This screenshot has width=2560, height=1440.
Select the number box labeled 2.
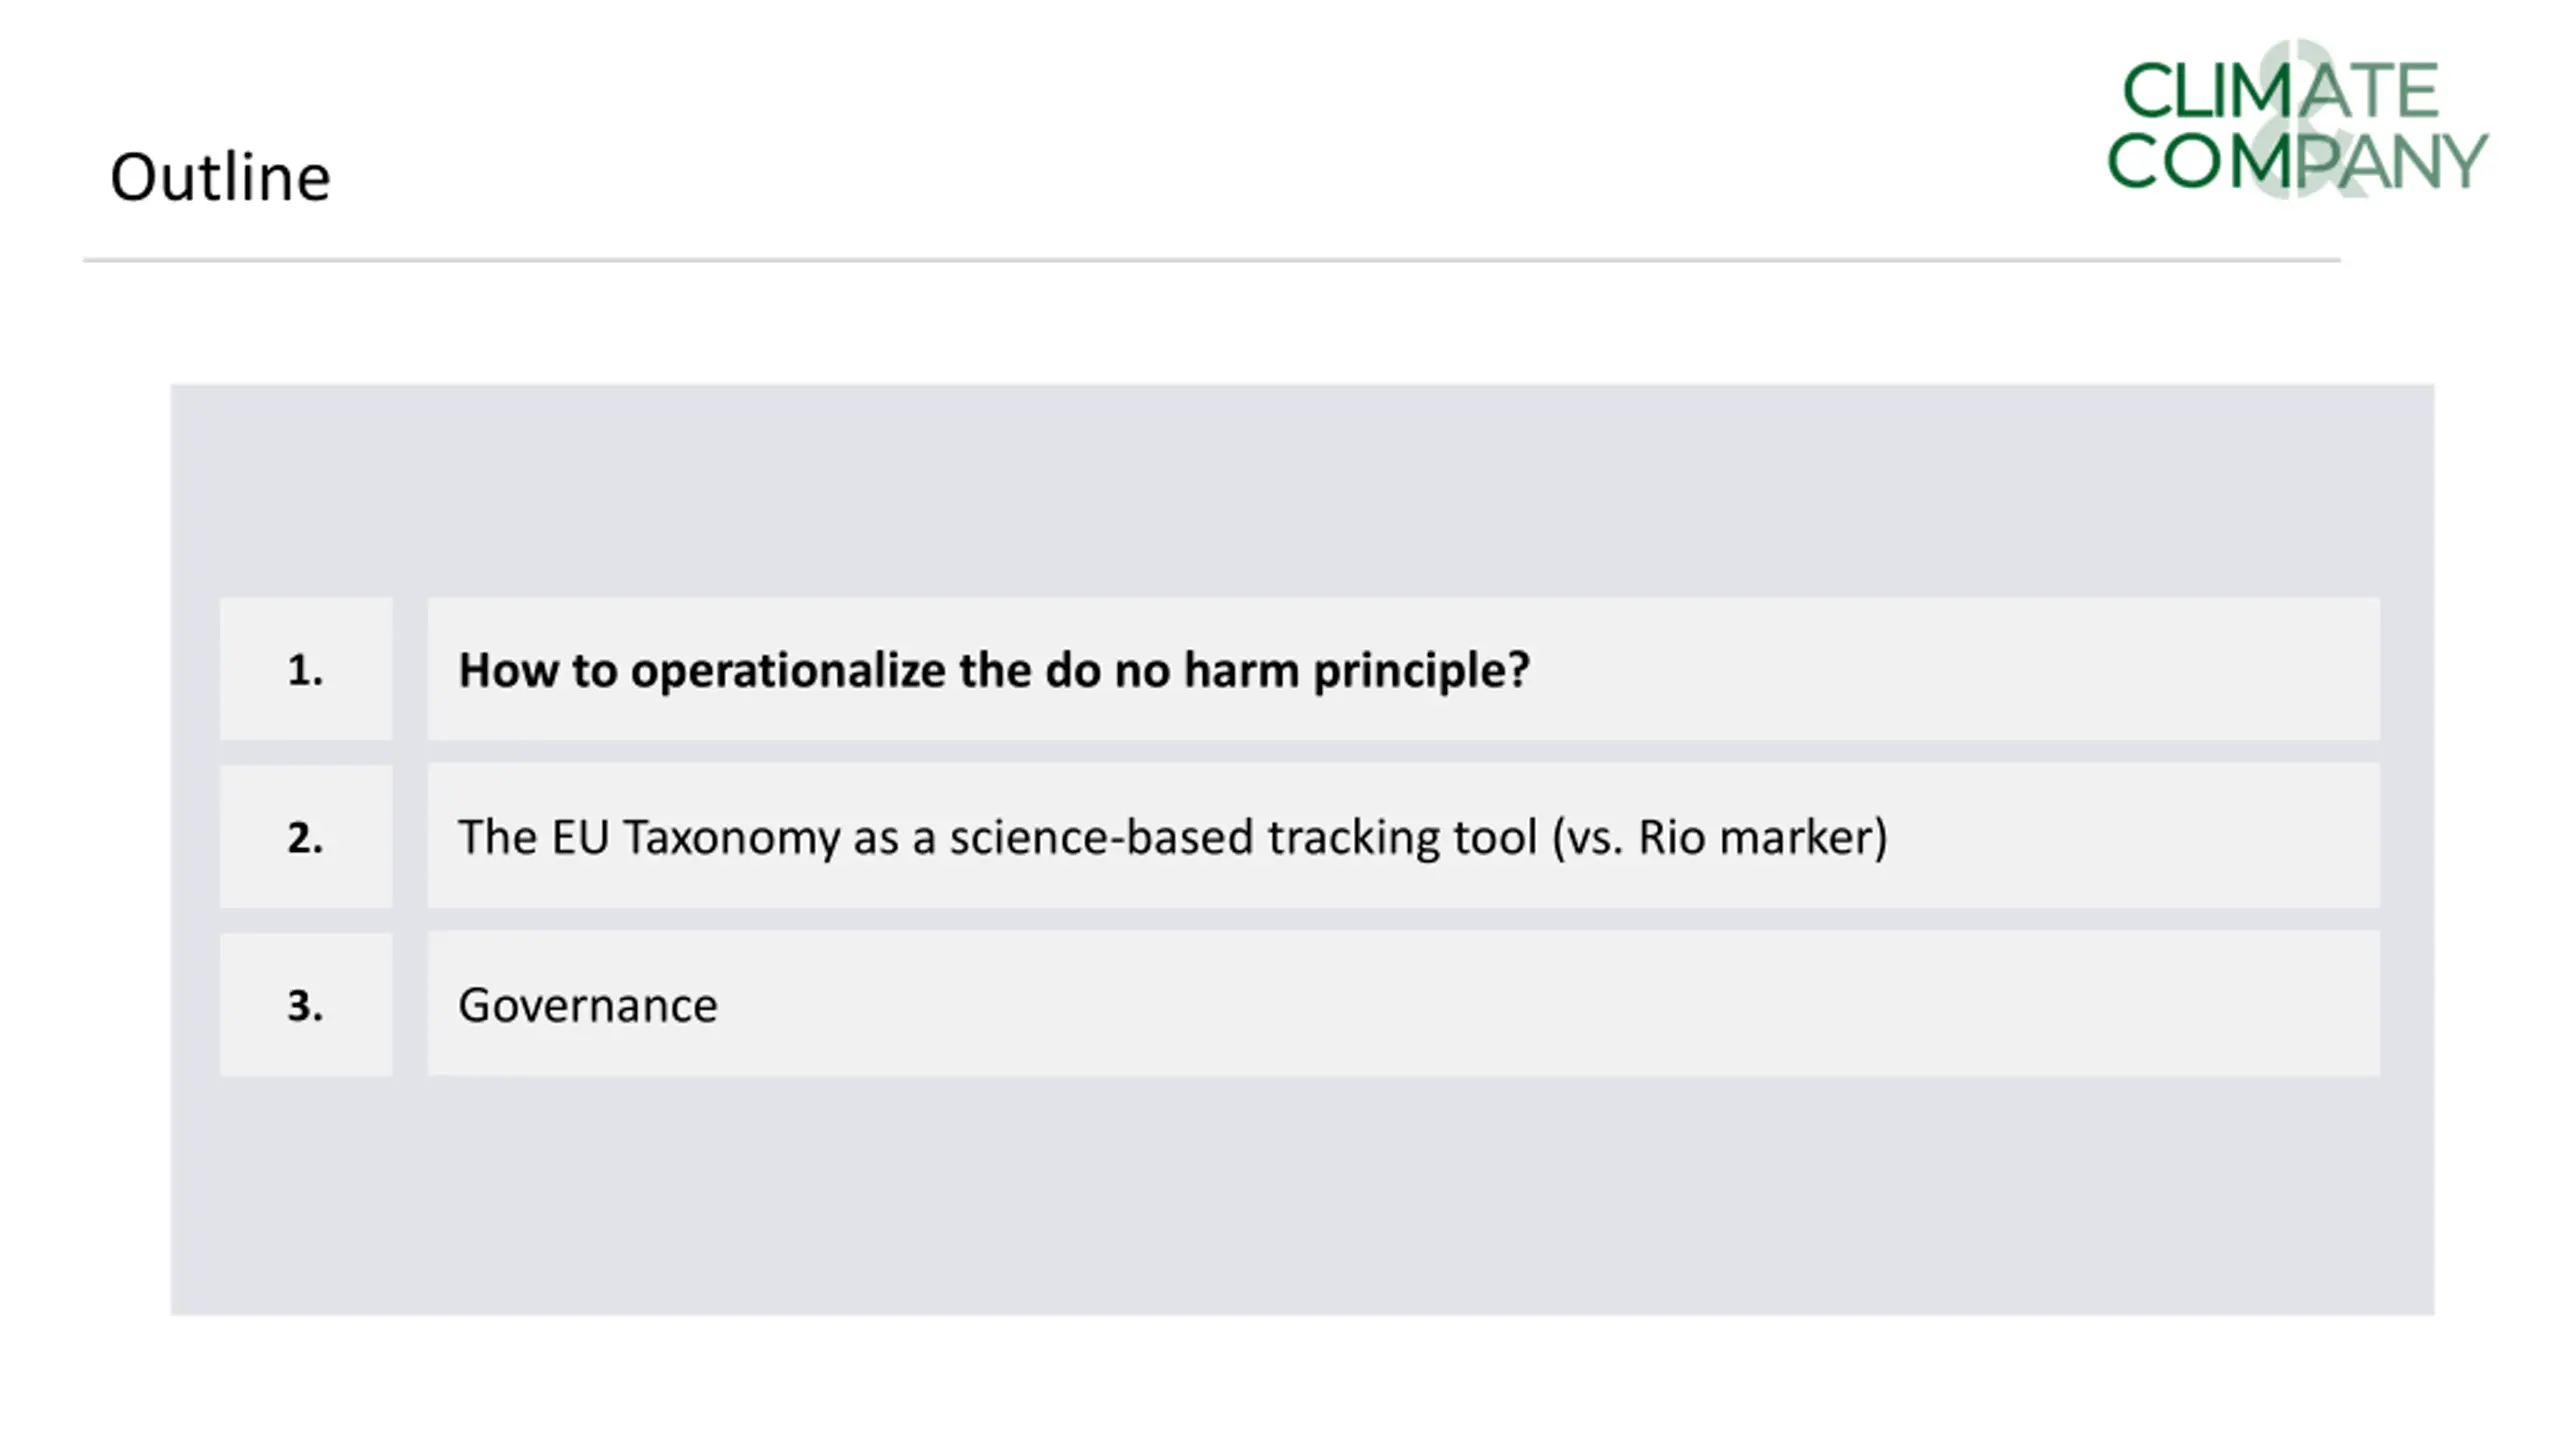306,836
